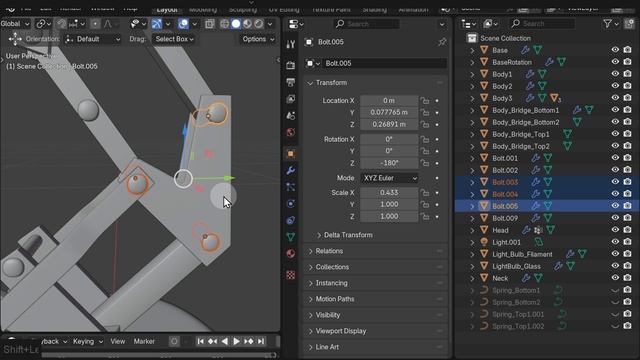
Task: Click the outliner filter funnel icon
Action: click(x=607, y=24)
